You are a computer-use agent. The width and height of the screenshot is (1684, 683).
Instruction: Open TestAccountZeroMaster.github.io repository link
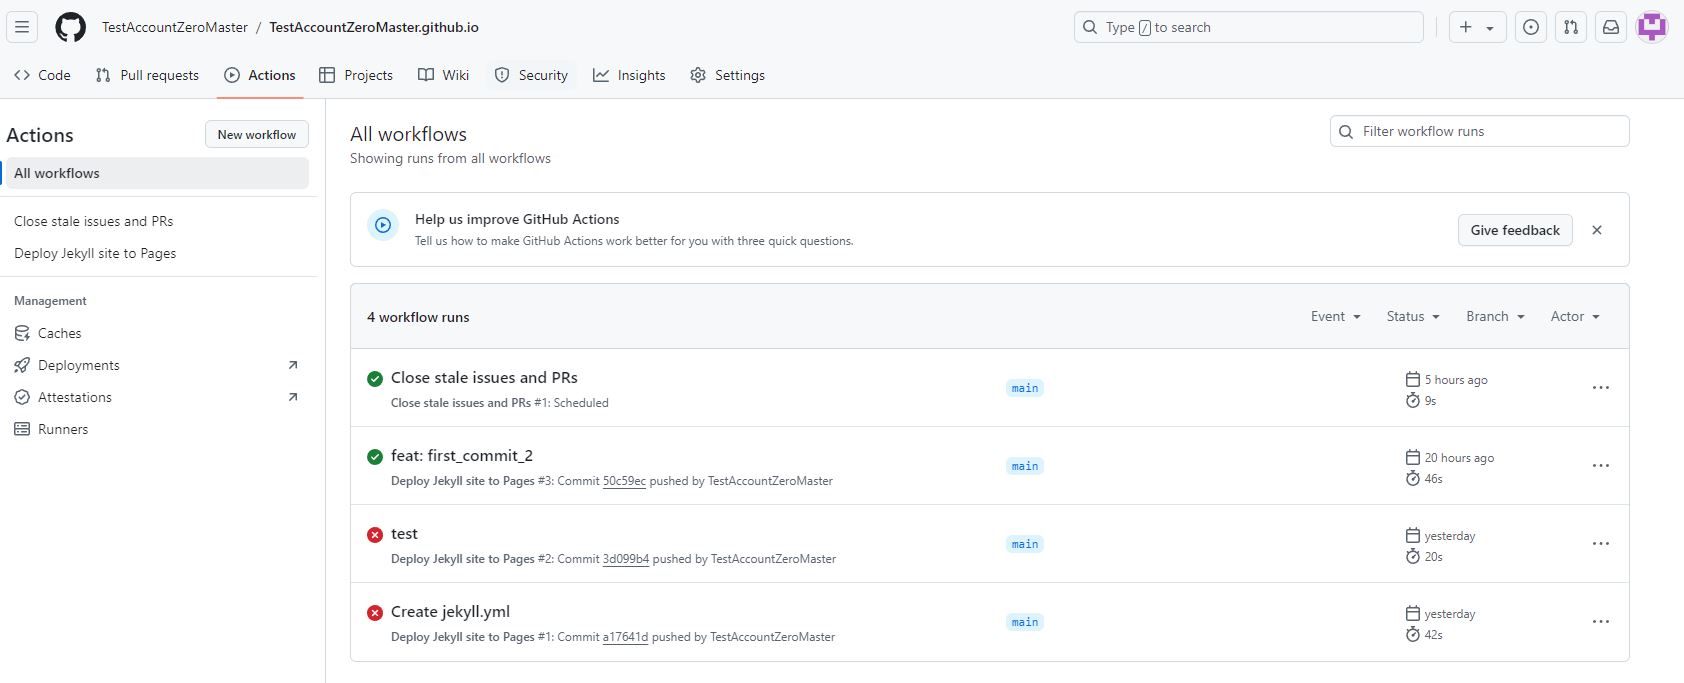(374, 27)
